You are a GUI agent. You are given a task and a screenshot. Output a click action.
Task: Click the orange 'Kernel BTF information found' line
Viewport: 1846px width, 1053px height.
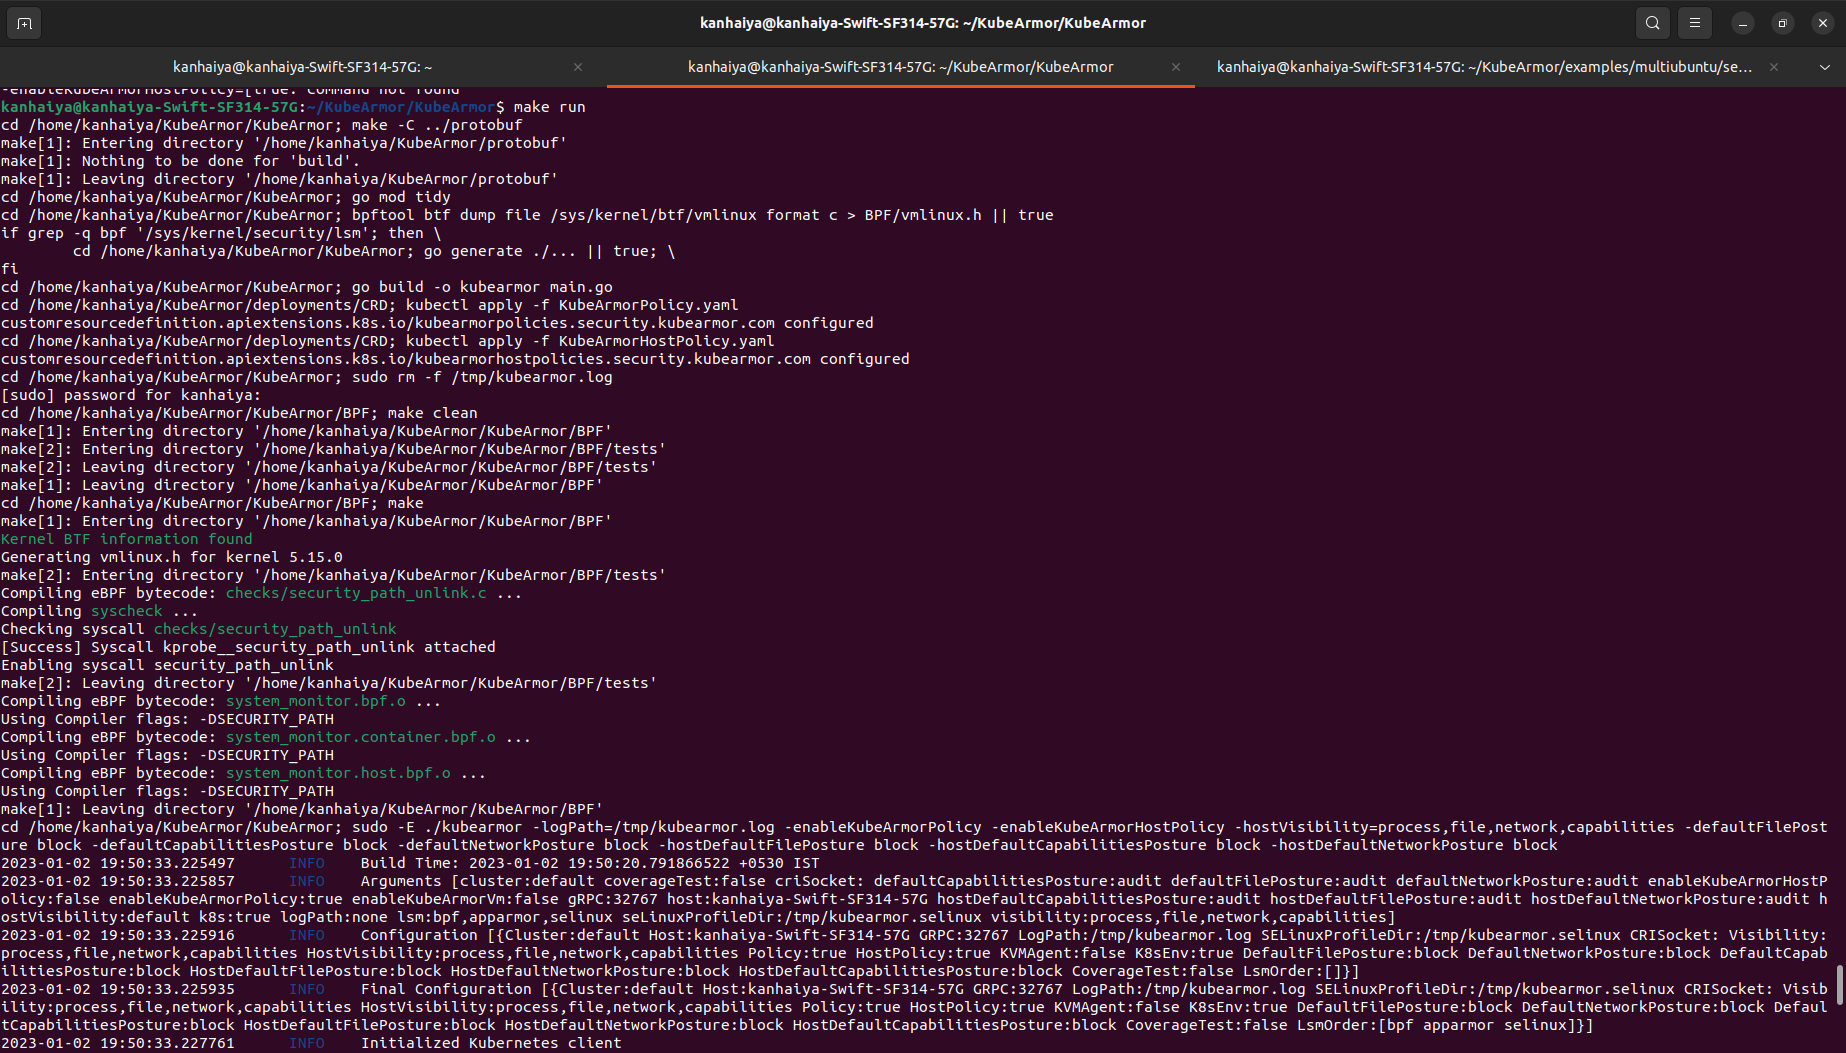pos(128,538)
